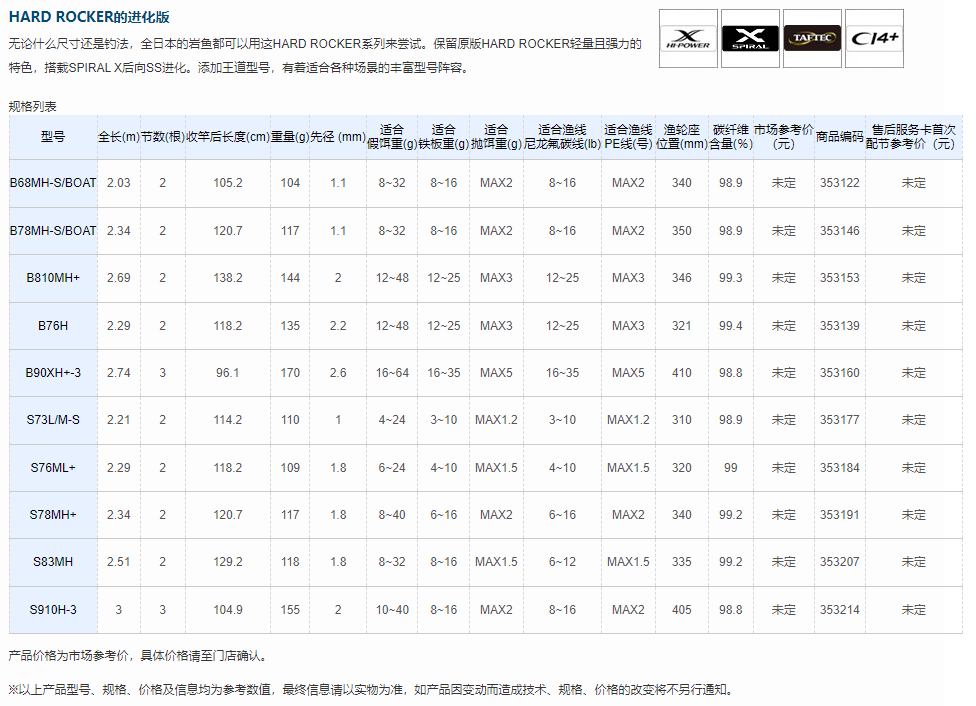Click the 适合渔线尼龙氟碳线(lb) column header
976x706 pixels.
point(562,137)
